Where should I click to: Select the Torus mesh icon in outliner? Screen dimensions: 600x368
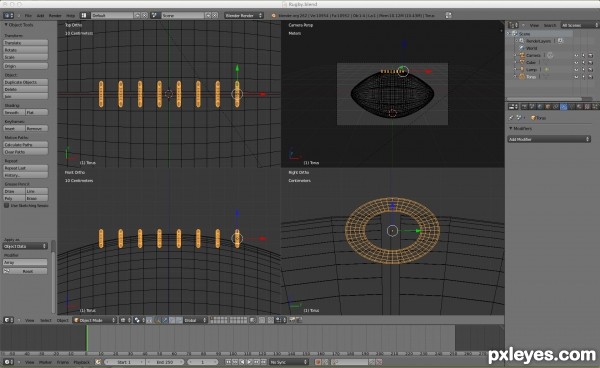(522, 77)
